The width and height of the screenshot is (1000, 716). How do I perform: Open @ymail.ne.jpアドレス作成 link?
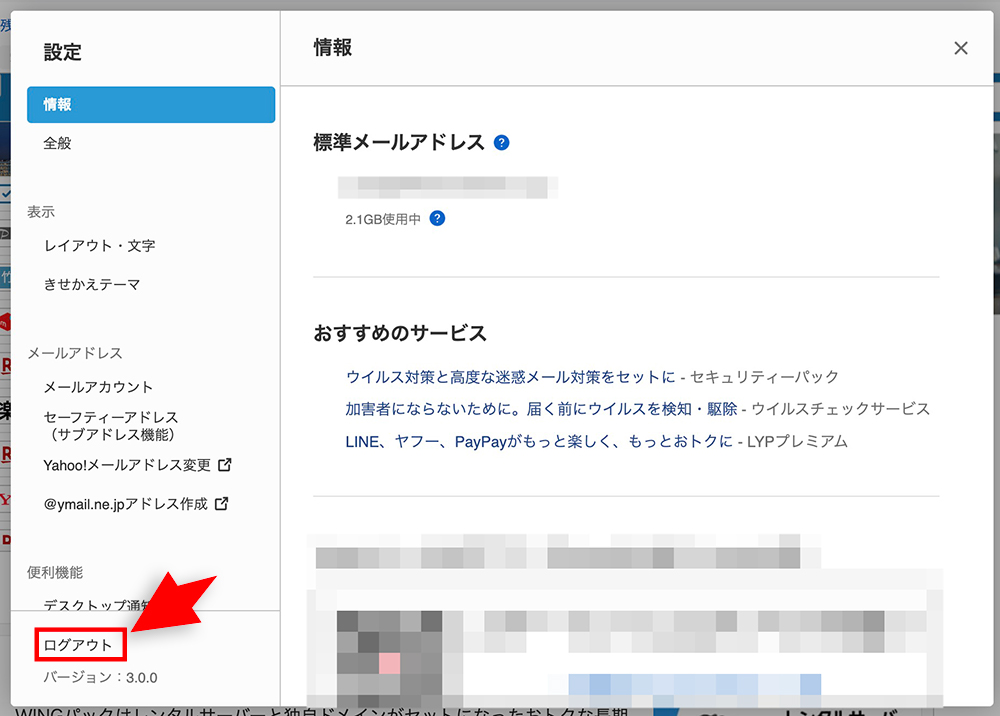click(126, 504)
